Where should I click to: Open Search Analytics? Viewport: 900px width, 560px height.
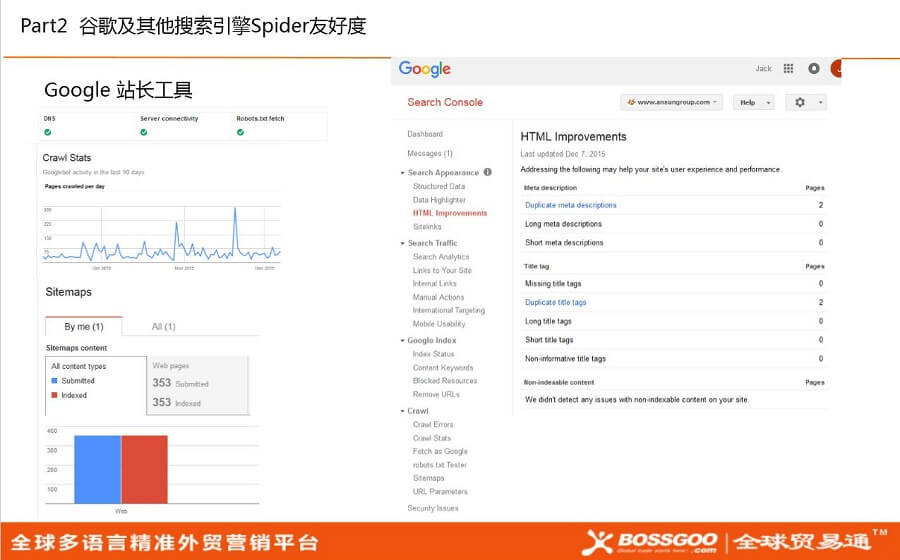coord(441,256)
